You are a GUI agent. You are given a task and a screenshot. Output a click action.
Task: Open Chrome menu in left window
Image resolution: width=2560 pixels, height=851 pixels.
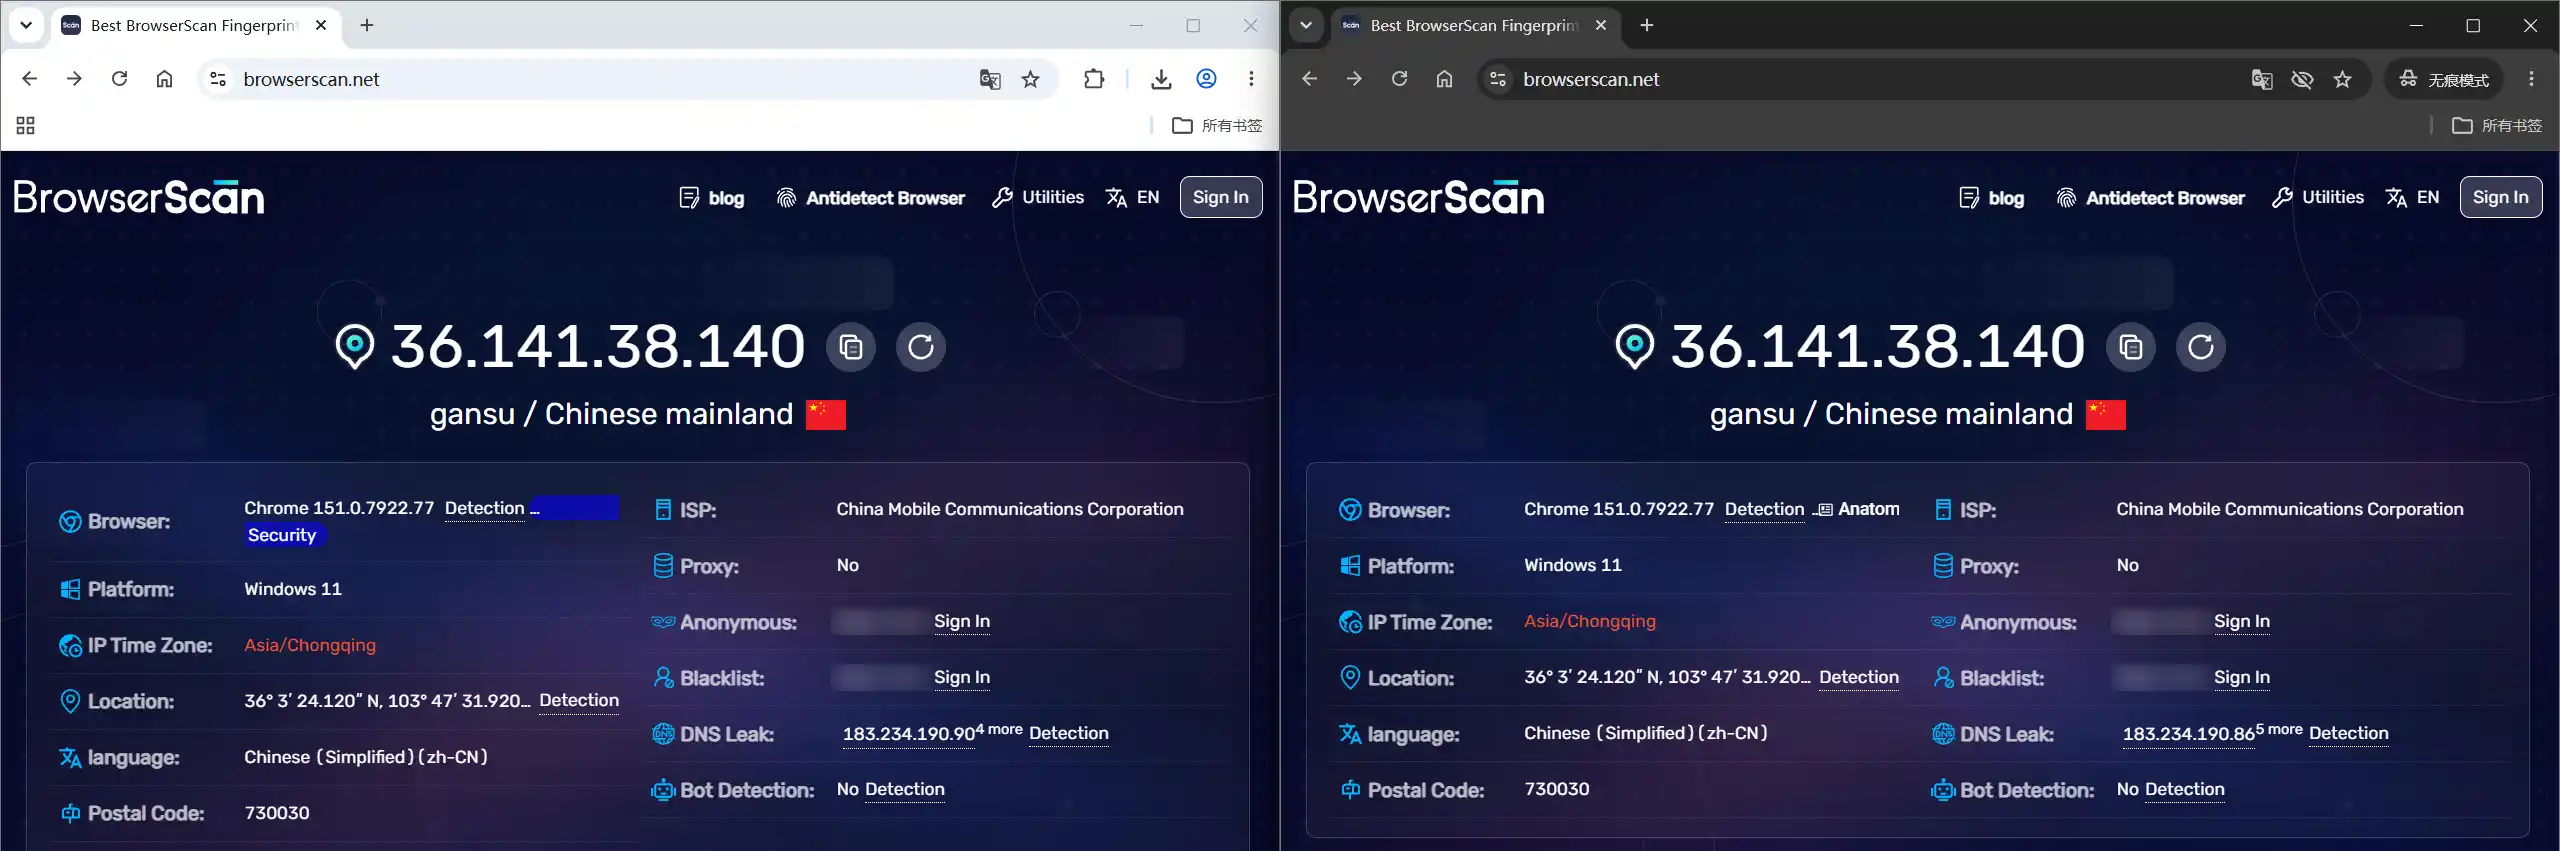point(1251,79)
